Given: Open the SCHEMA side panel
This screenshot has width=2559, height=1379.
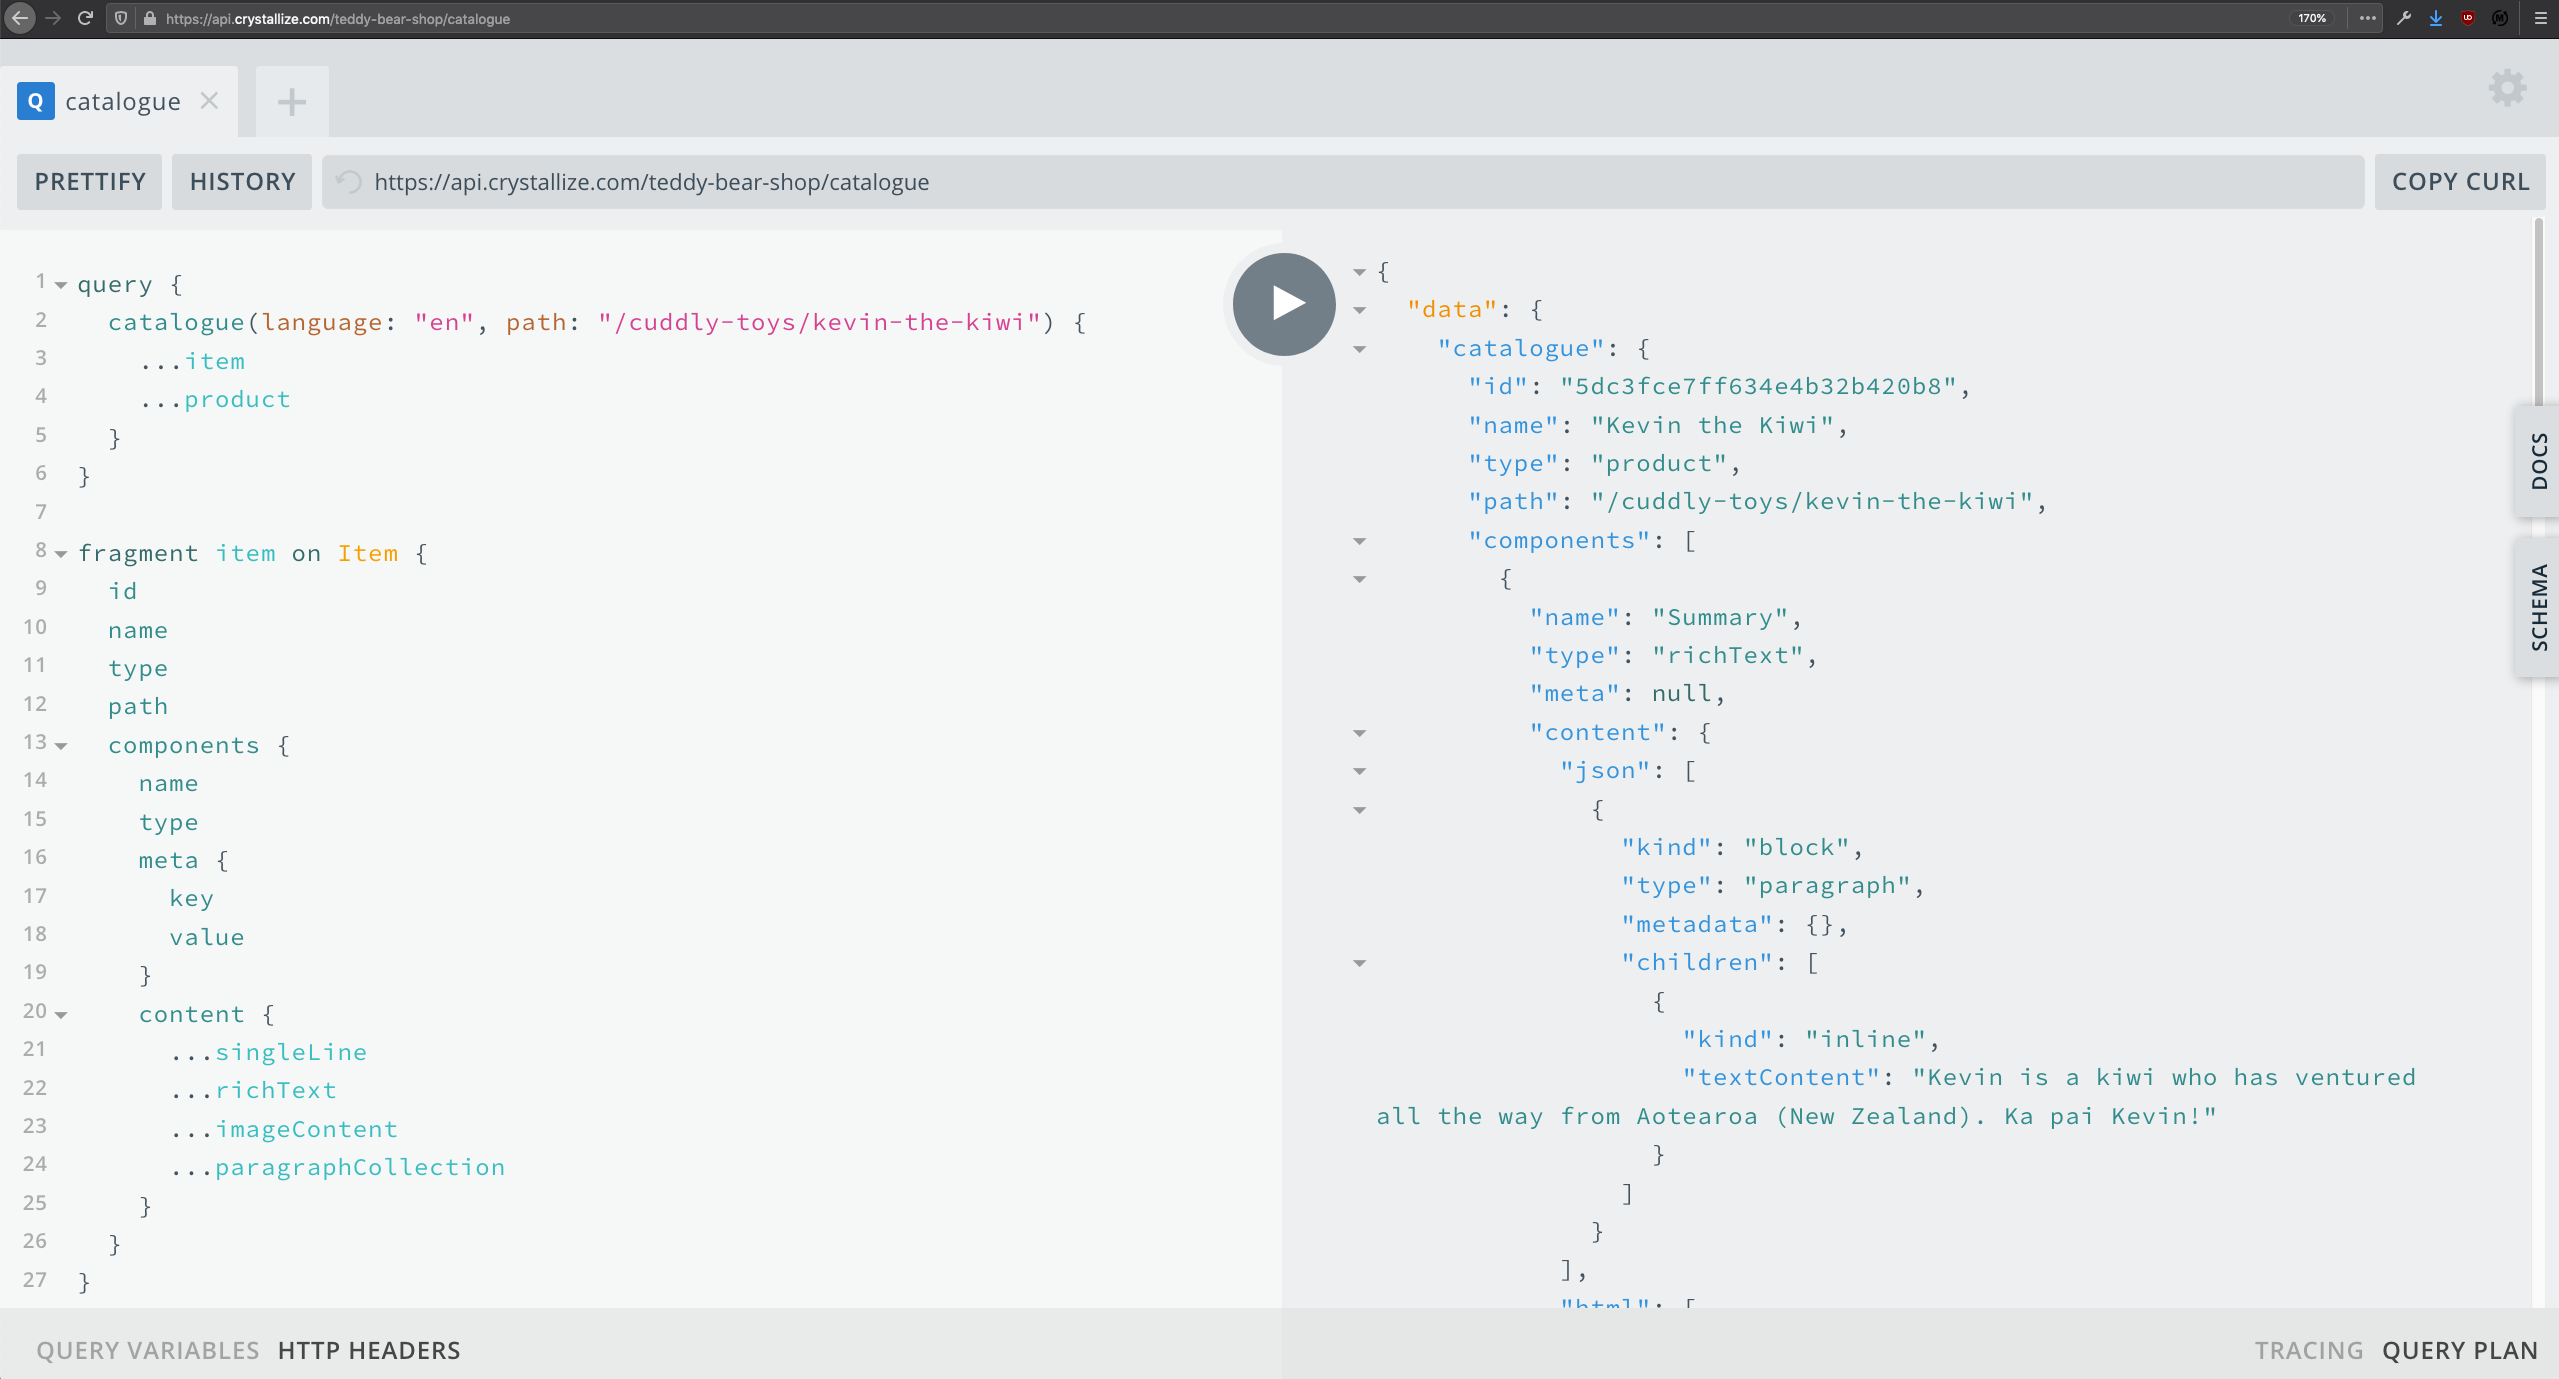Looking at the screenshot, I should tap(2538, 607).
